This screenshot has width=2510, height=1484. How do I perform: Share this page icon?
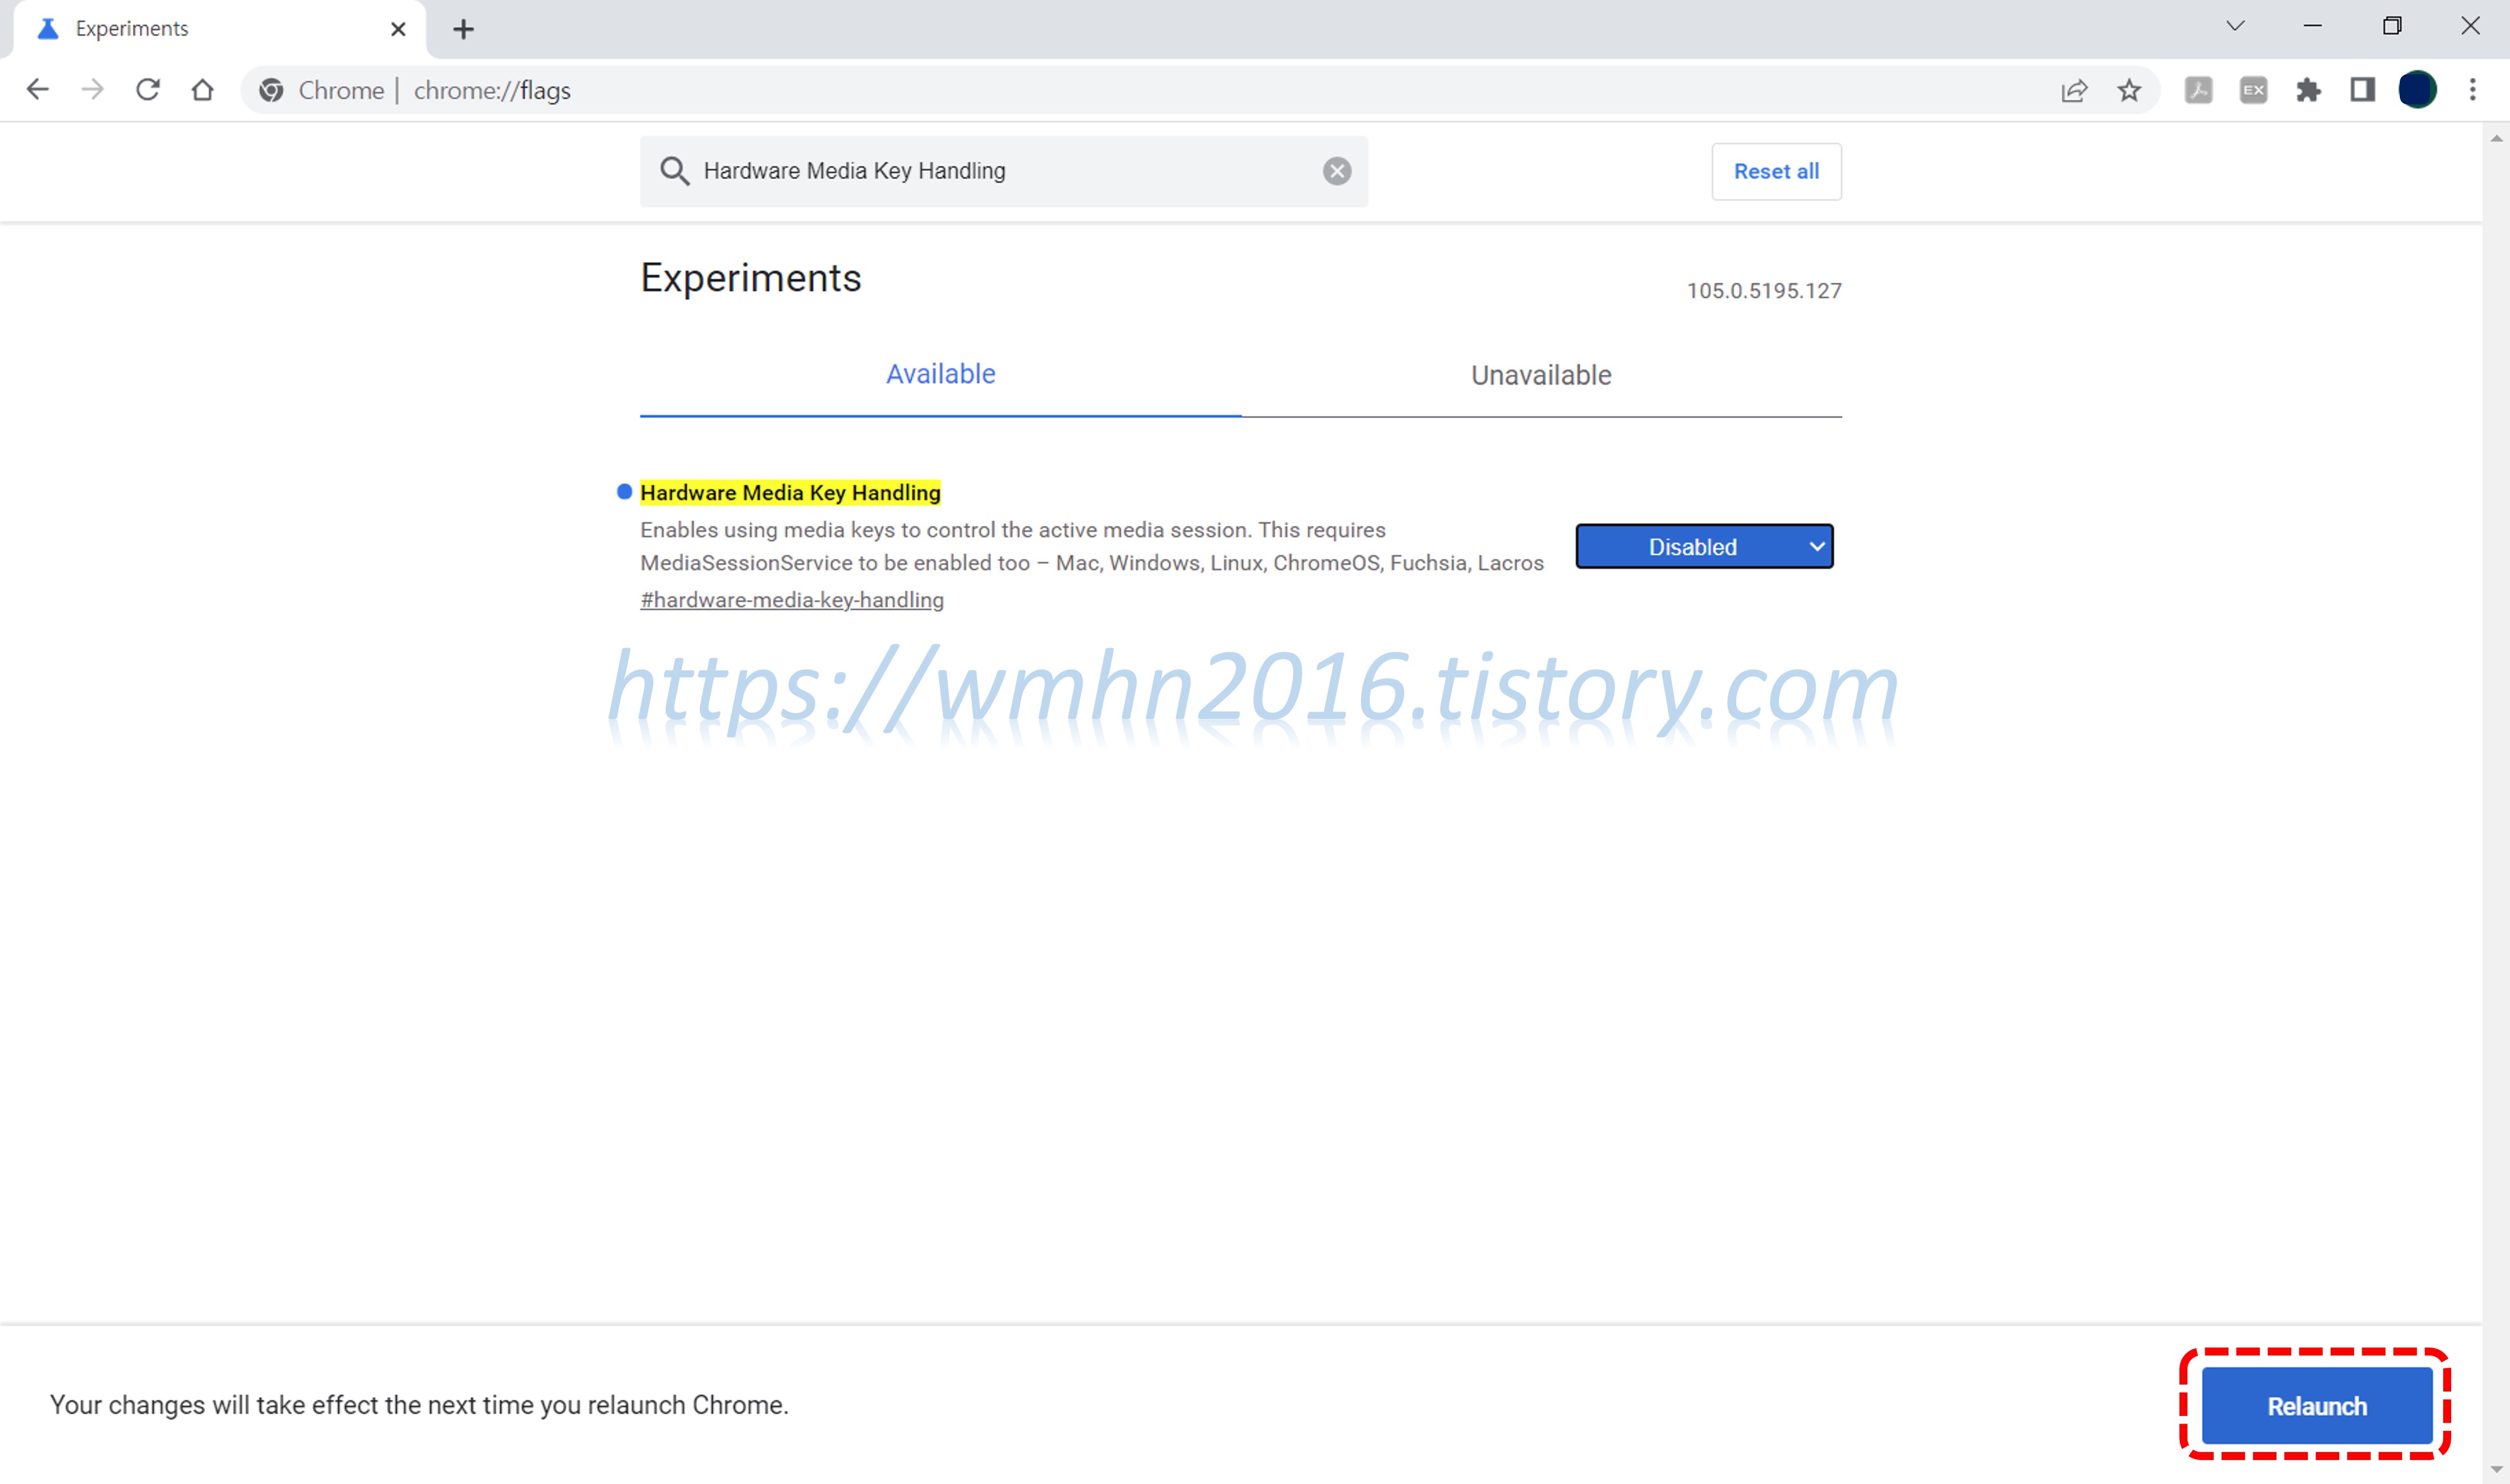click(2074, 90)
